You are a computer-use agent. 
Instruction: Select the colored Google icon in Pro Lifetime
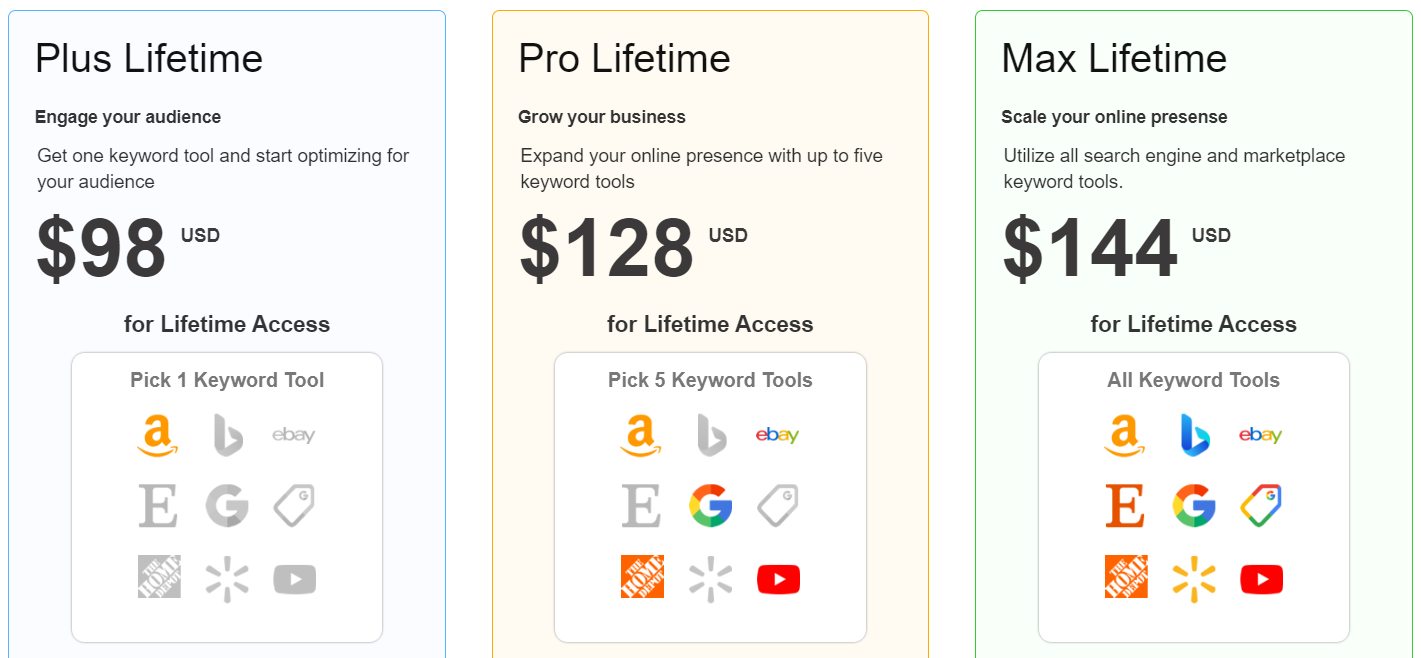[x=710, y=506]
